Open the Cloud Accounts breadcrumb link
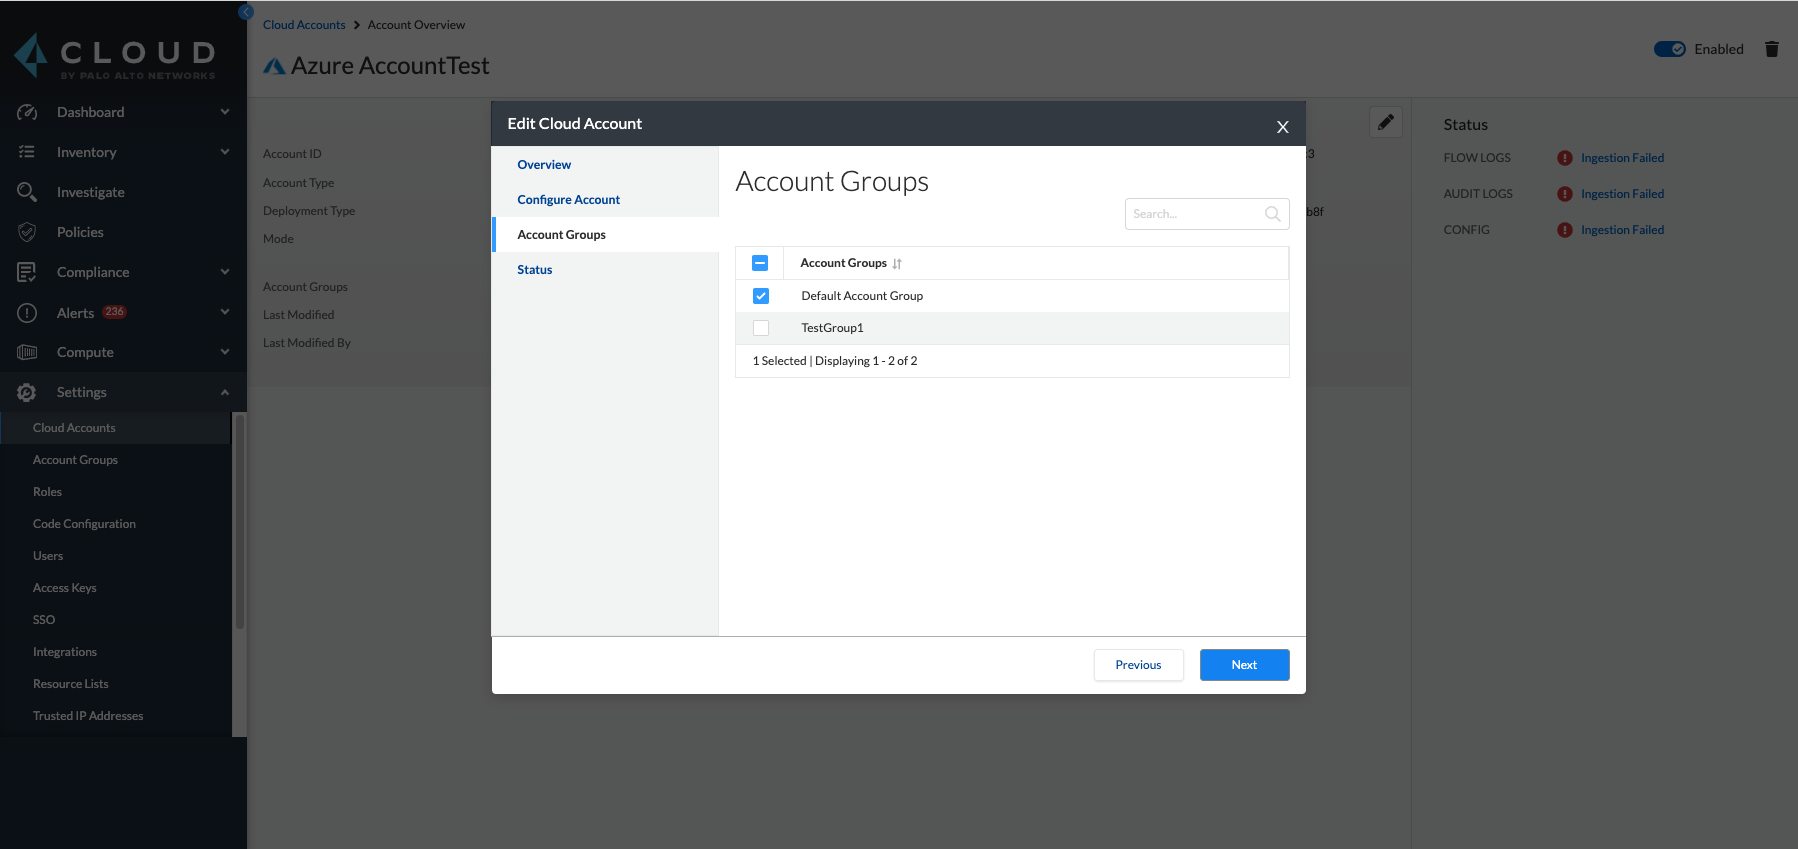Viewport: 1798px width, 849px height. [304, 25]
